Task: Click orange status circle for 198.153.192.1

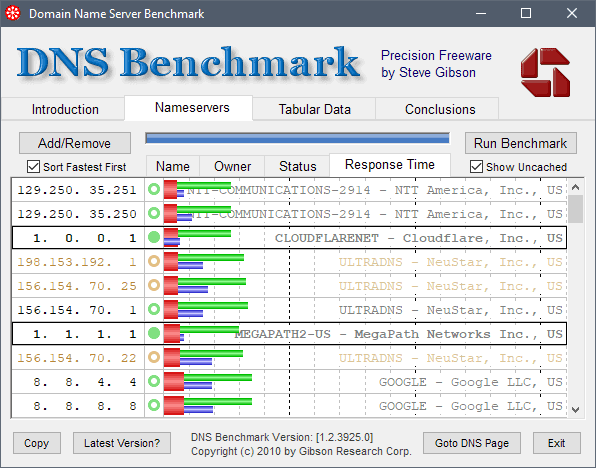Action: pos(154,261)
